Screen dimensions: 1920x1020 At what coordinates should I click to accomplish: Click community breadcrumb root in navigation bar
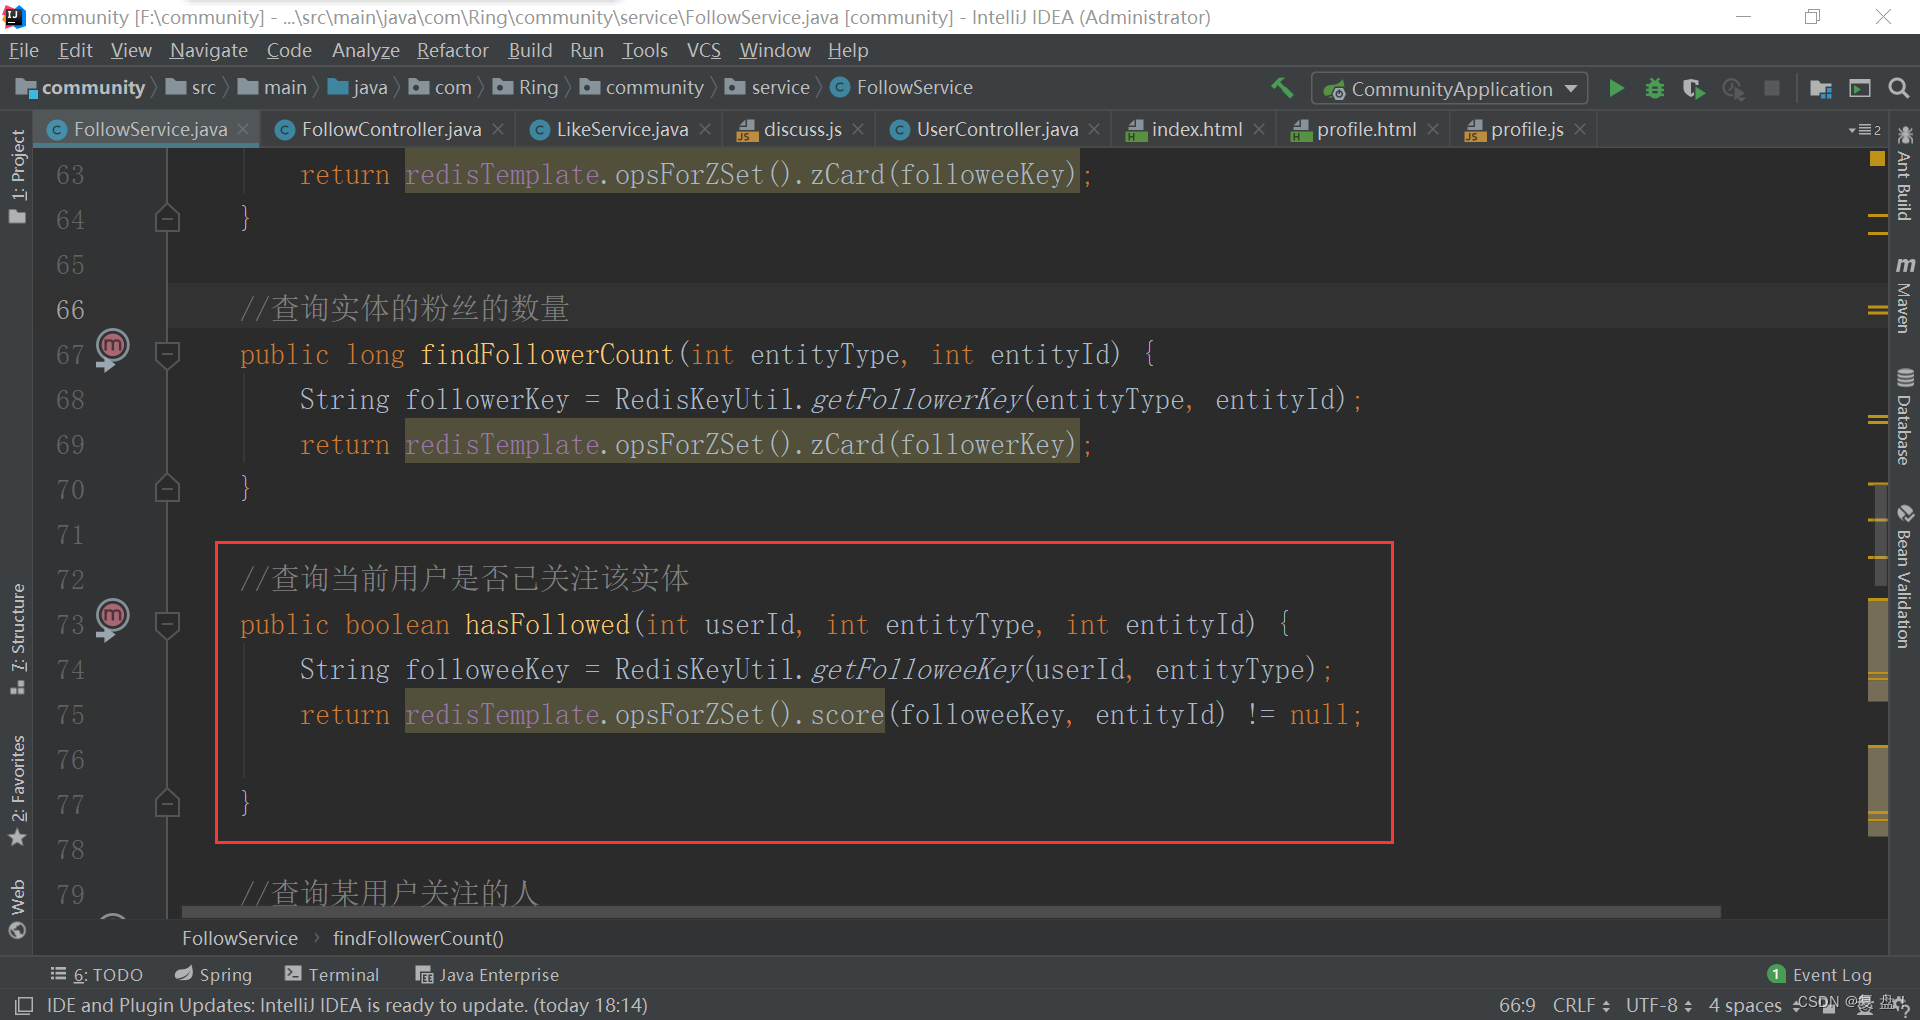click(81, 88)
